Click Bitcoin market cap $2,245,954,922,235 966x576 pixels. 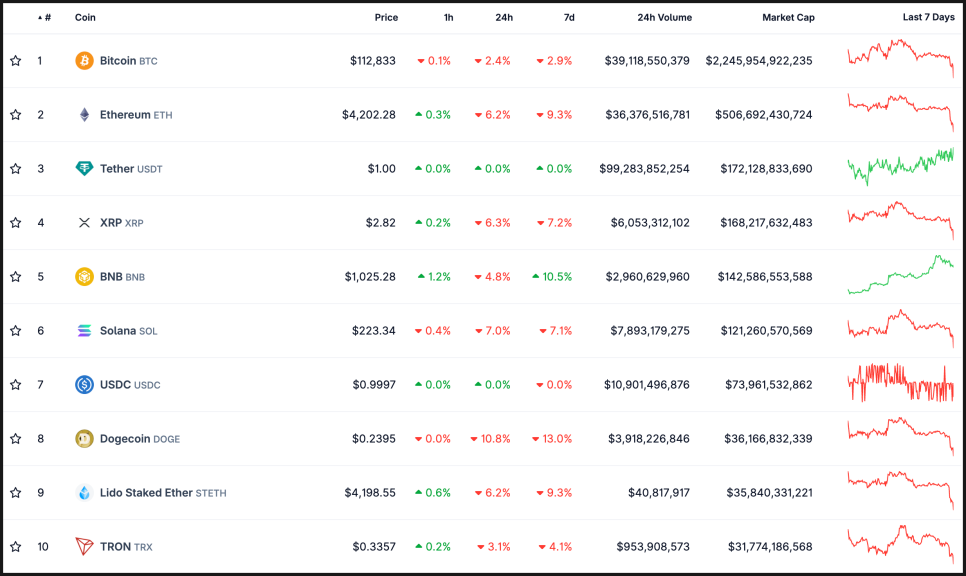click(759, 60)
